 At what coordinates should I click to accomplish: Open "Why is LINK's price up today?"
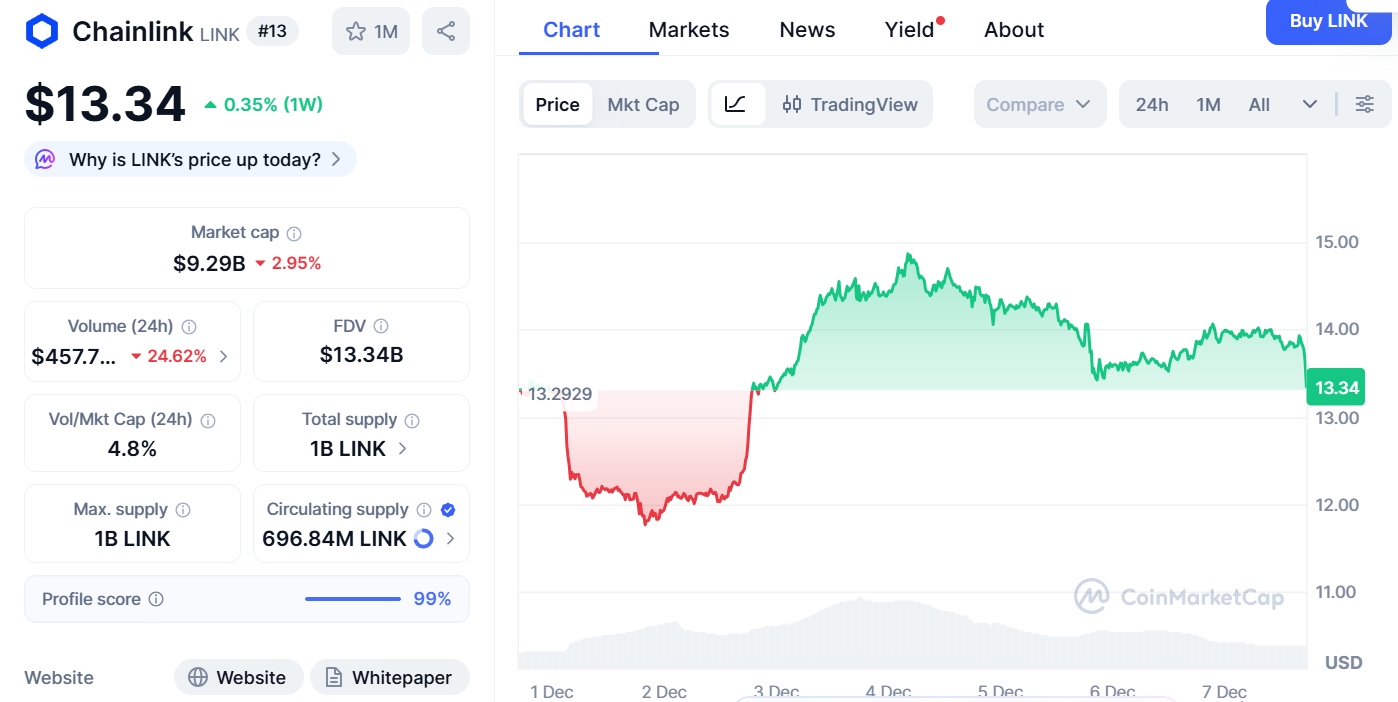coord(194,159)
